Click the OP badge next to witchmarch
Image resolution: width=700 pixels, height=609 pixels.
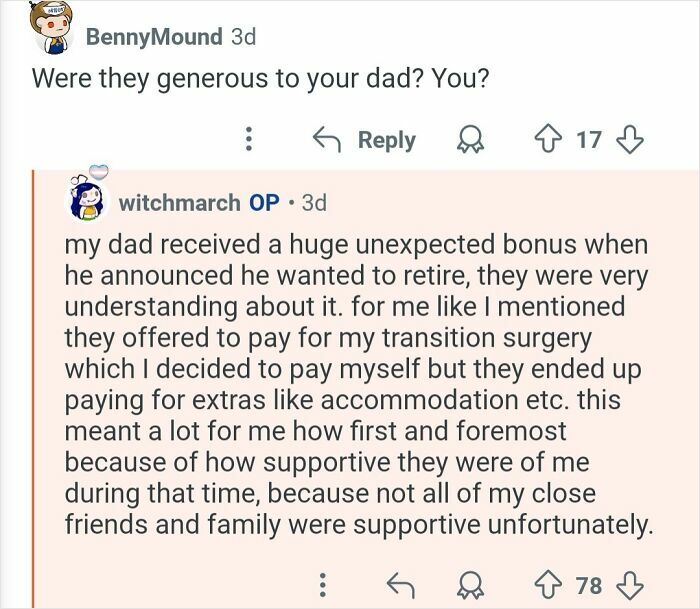[264, 203]
